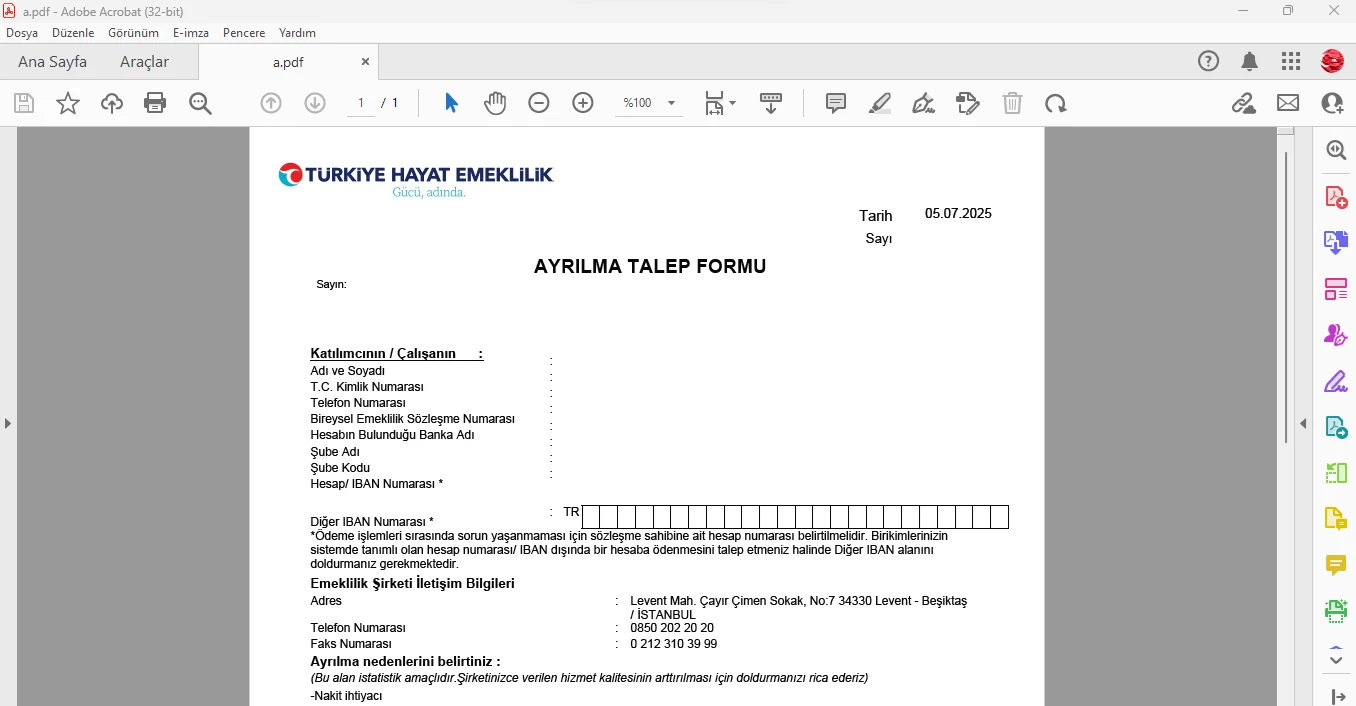Click the page number input field
Image resolution: width=1356 pixels, height=706 pixels.
tap(361, 103)
